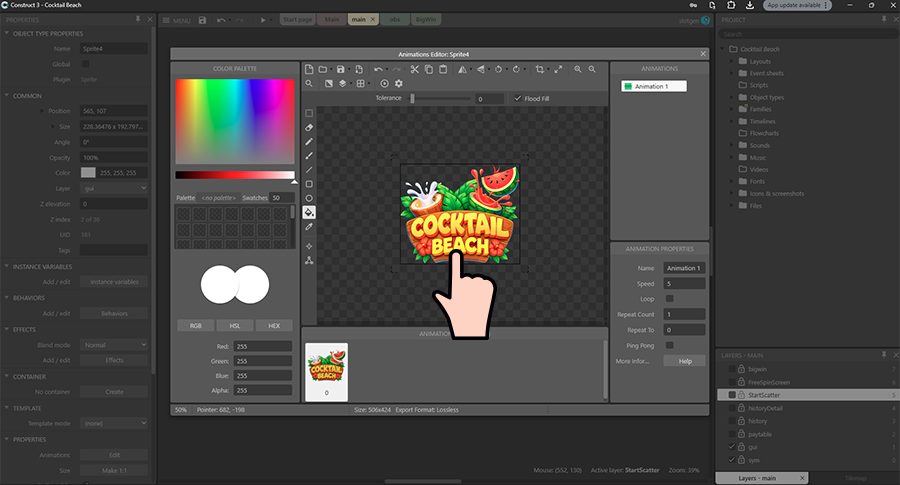Open the Blend mode dropdown
Viewport: 900px width, 485px height.
tap(114, 345)
